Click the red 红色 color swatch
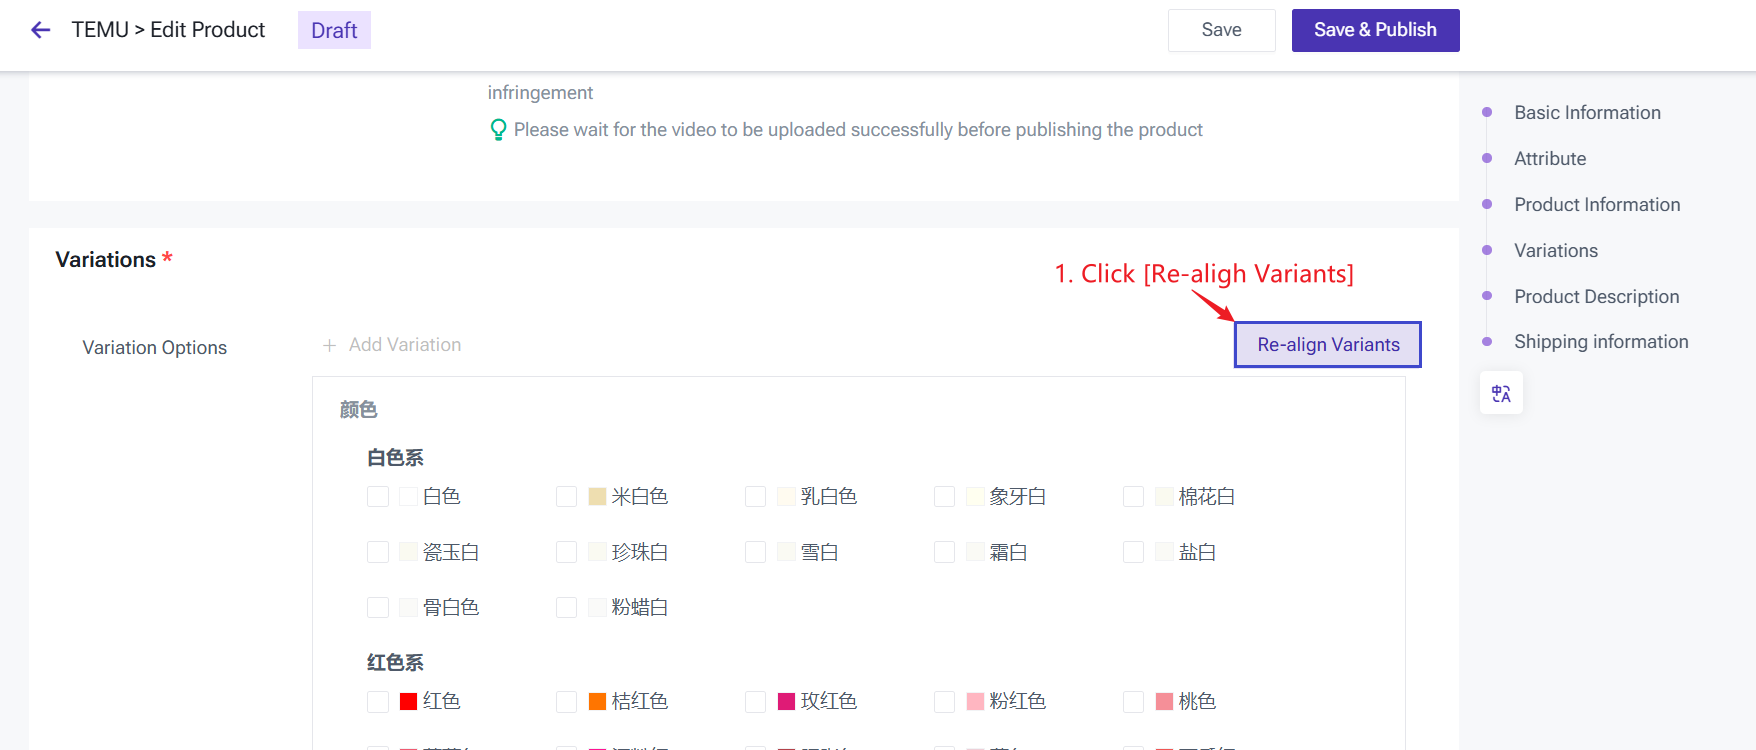 408,702
